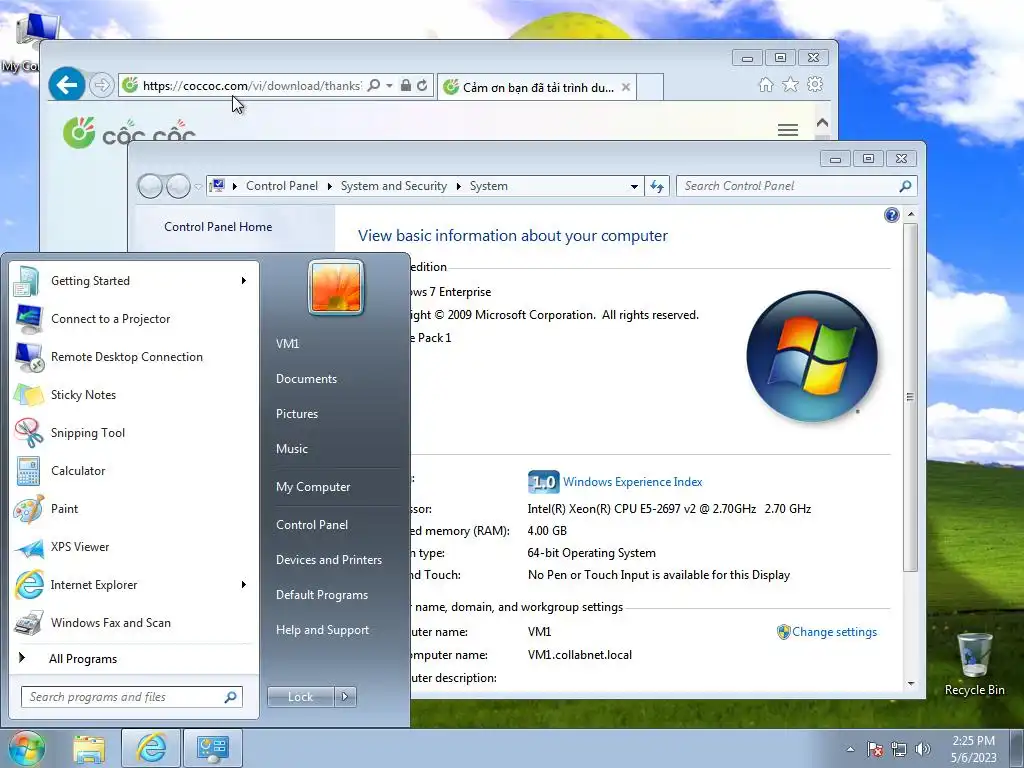Click the user account picture in start menu
This screenshot has width=1024, height=768.
[x=336, y=287]
